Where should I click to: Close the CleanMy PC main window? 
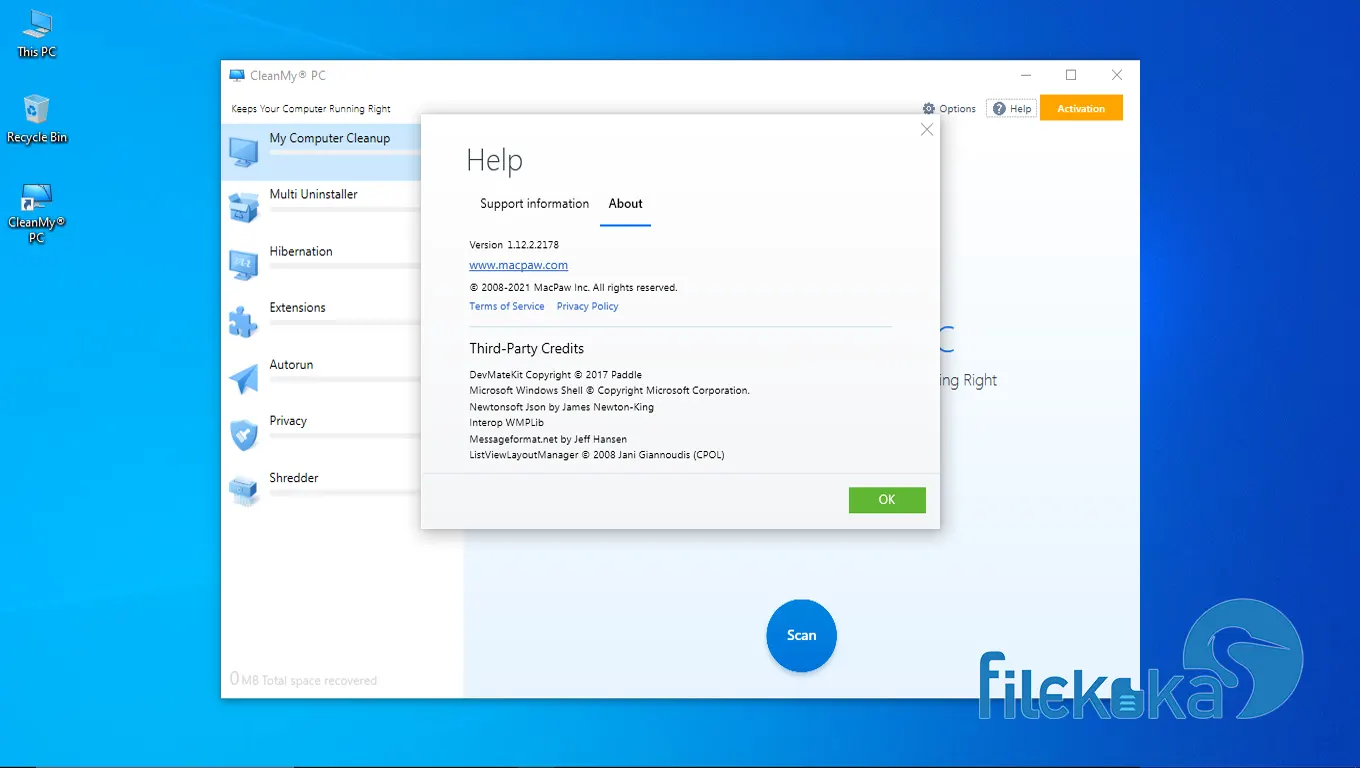[1117, 75]
